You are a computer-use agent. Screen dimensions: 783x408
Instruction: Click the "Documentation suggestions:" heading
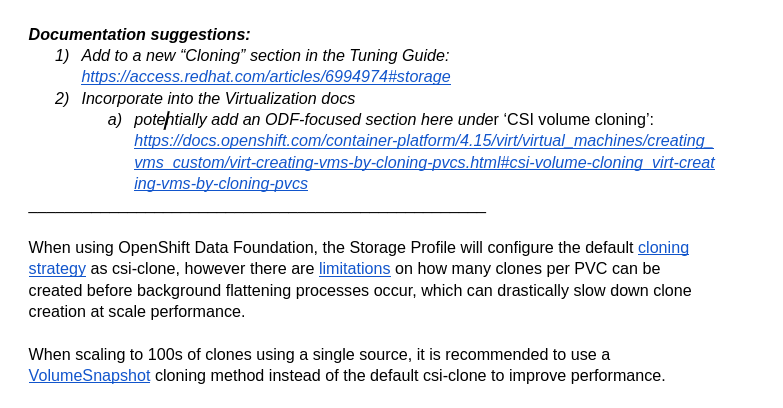[139, 35]
